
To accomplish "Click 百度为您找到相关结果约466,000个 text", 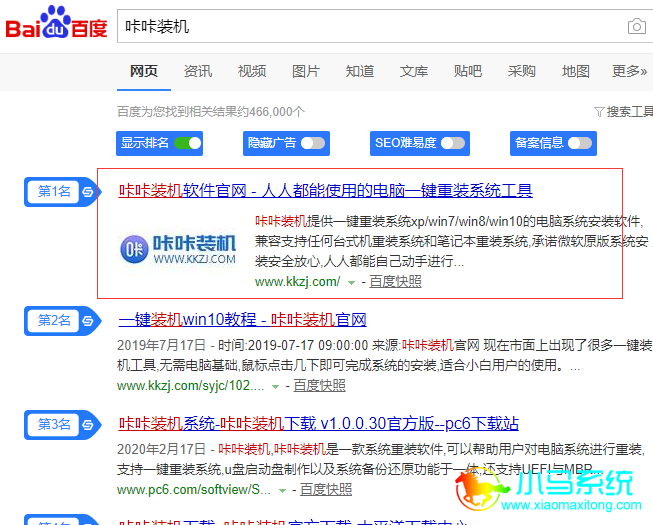I will (211, 112).
